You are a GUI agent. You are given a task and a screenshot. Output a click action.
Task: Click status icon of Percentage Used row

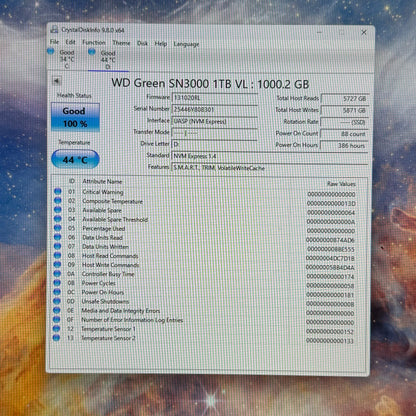pyautogui.click(x=58, y=228)
